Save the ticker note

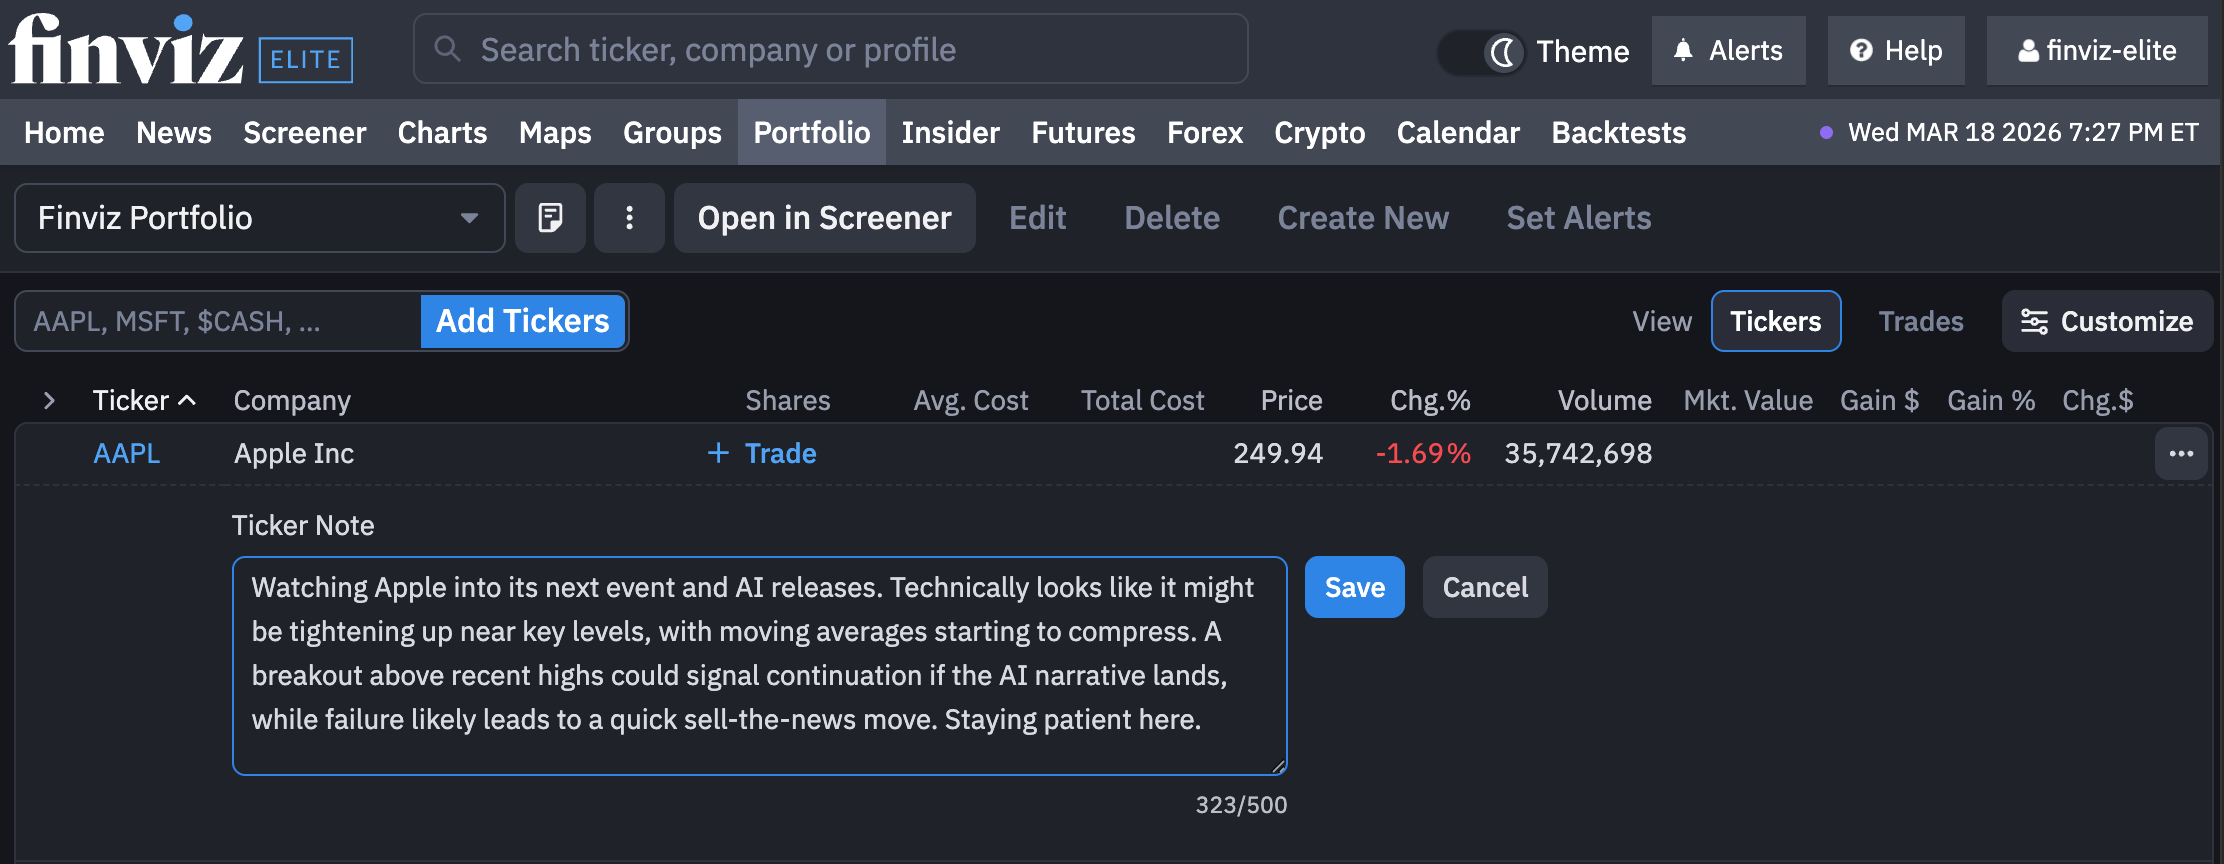click(1354, 587)
